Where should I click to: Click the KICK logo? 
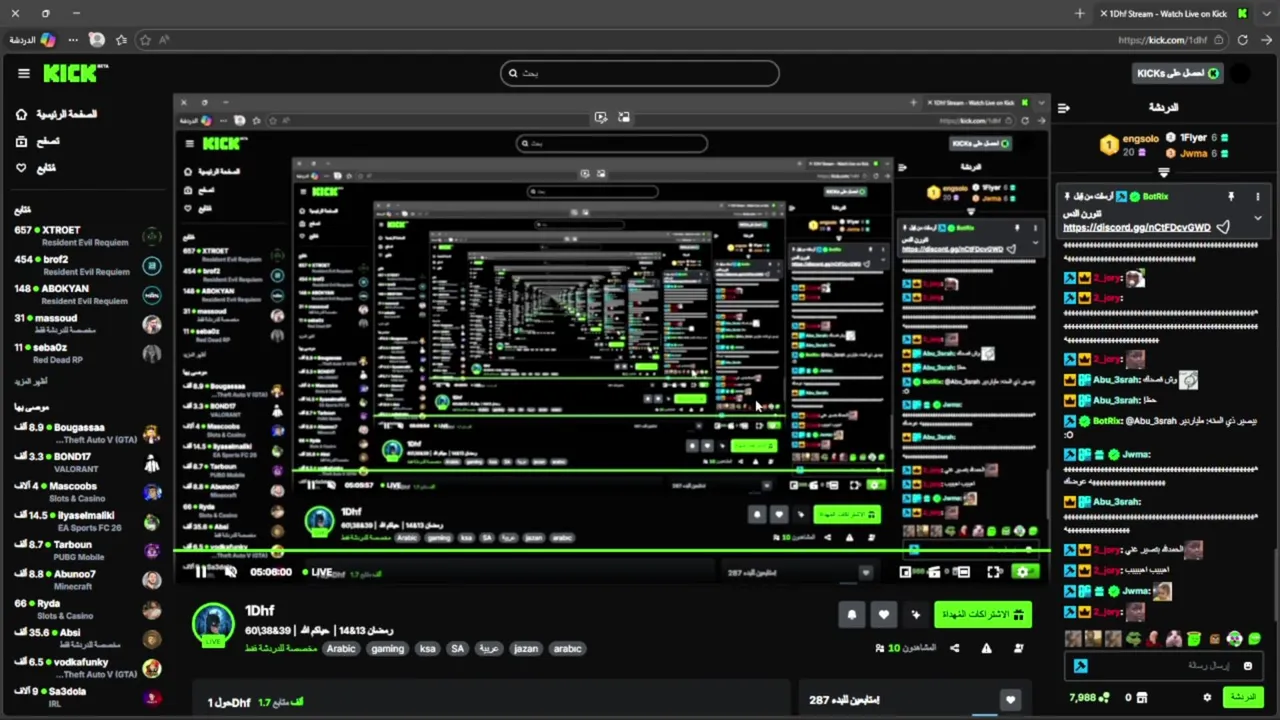pos(75,73)
